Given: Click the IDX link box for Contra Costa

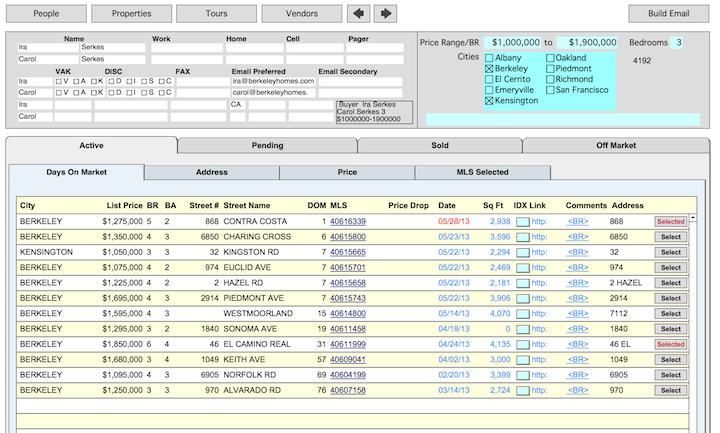Looking at the screenshot, I should [522, 221].
